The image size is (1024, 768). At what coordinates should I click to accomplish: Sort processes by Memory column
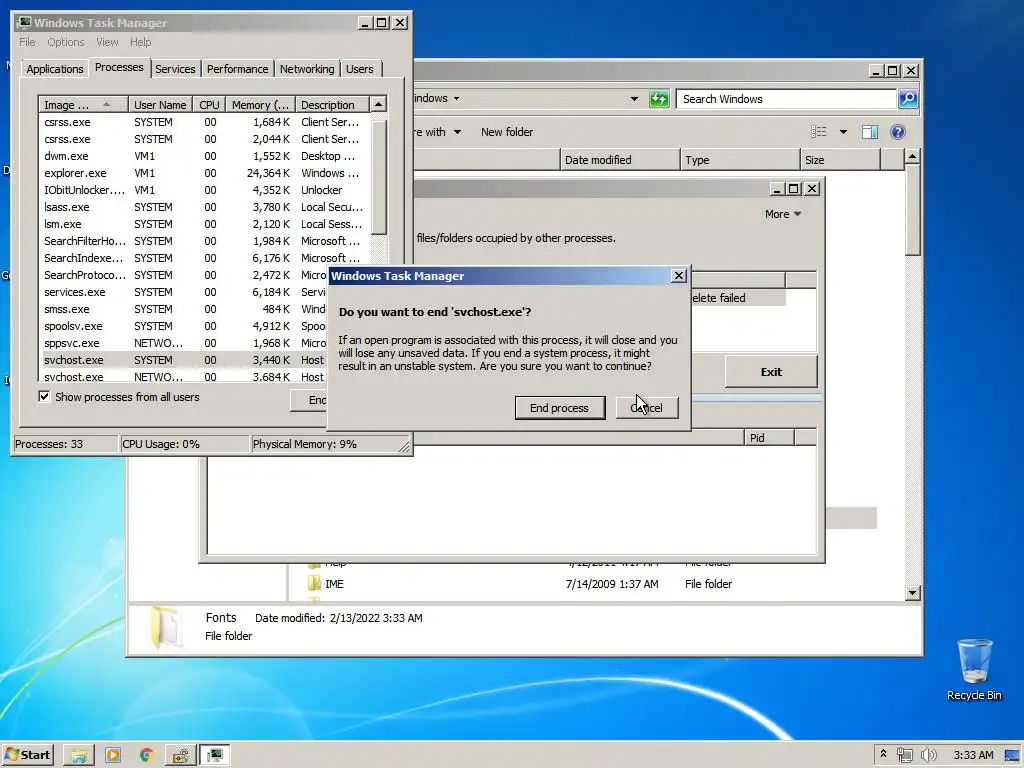tap(260, 104)
